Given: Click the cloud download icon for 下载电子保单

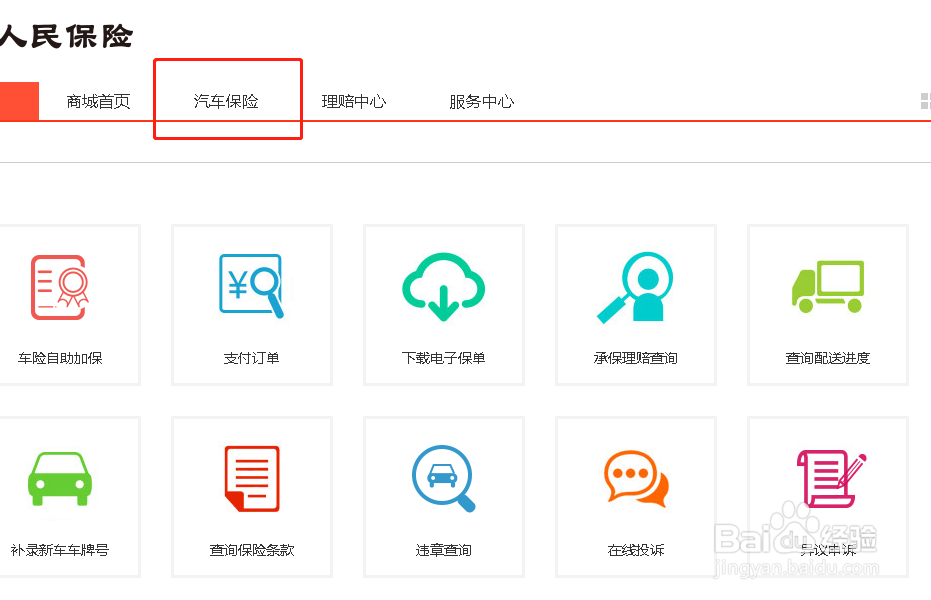Looking at the screenshot, I should (x=444, y=287).
